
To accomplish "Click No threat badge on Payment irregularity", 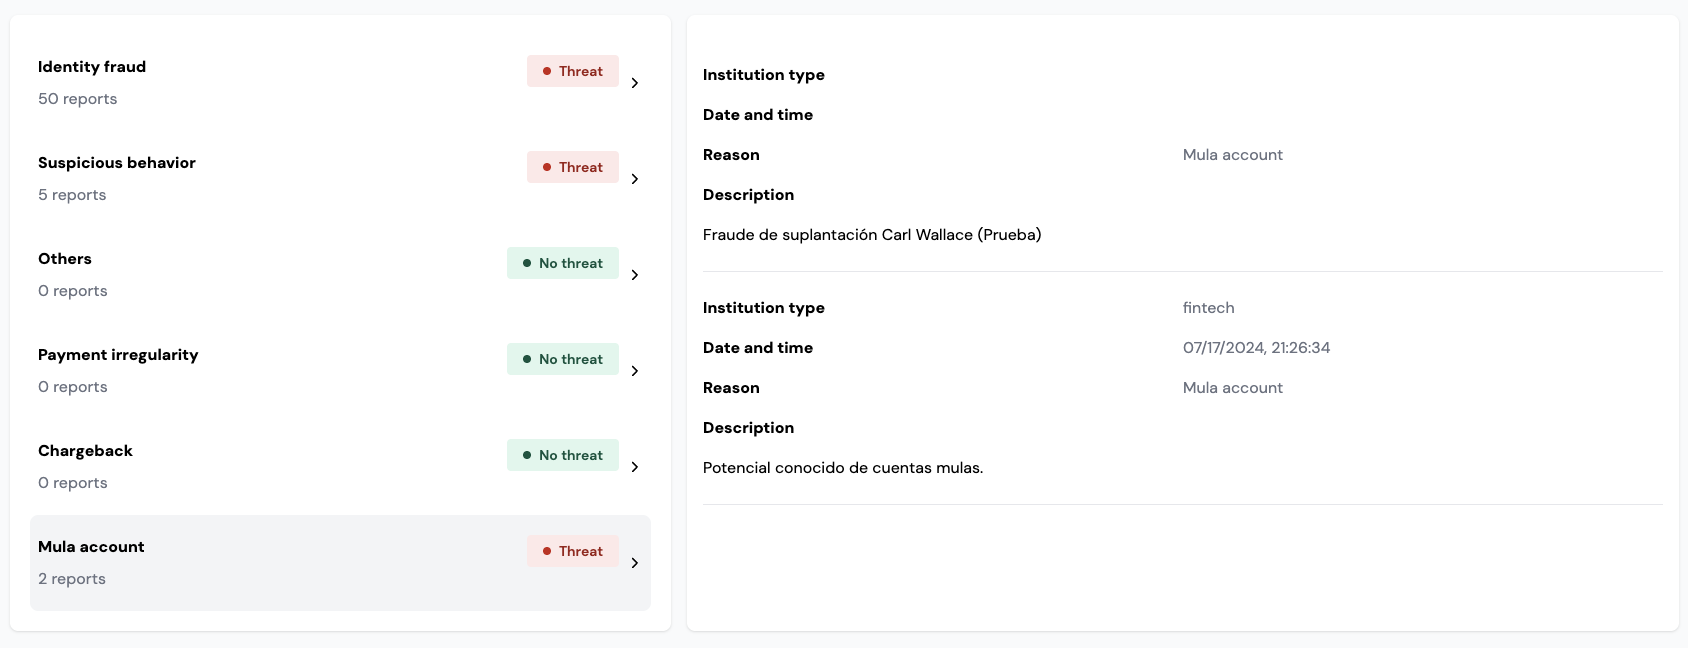I will (x=563, y=359).
